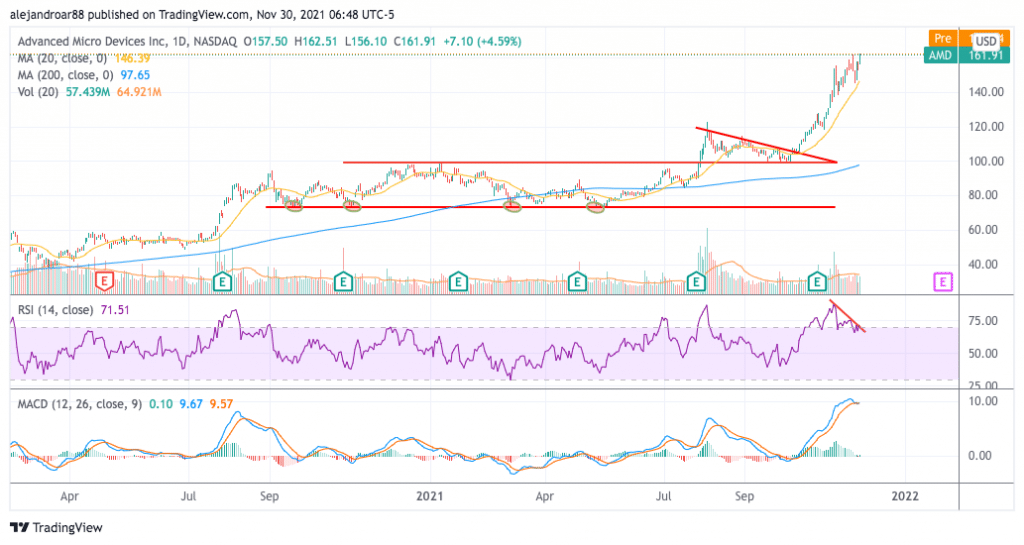
Task: Select the MA (20, close, 0) indicator legend
Action: [x=63, y=58]
